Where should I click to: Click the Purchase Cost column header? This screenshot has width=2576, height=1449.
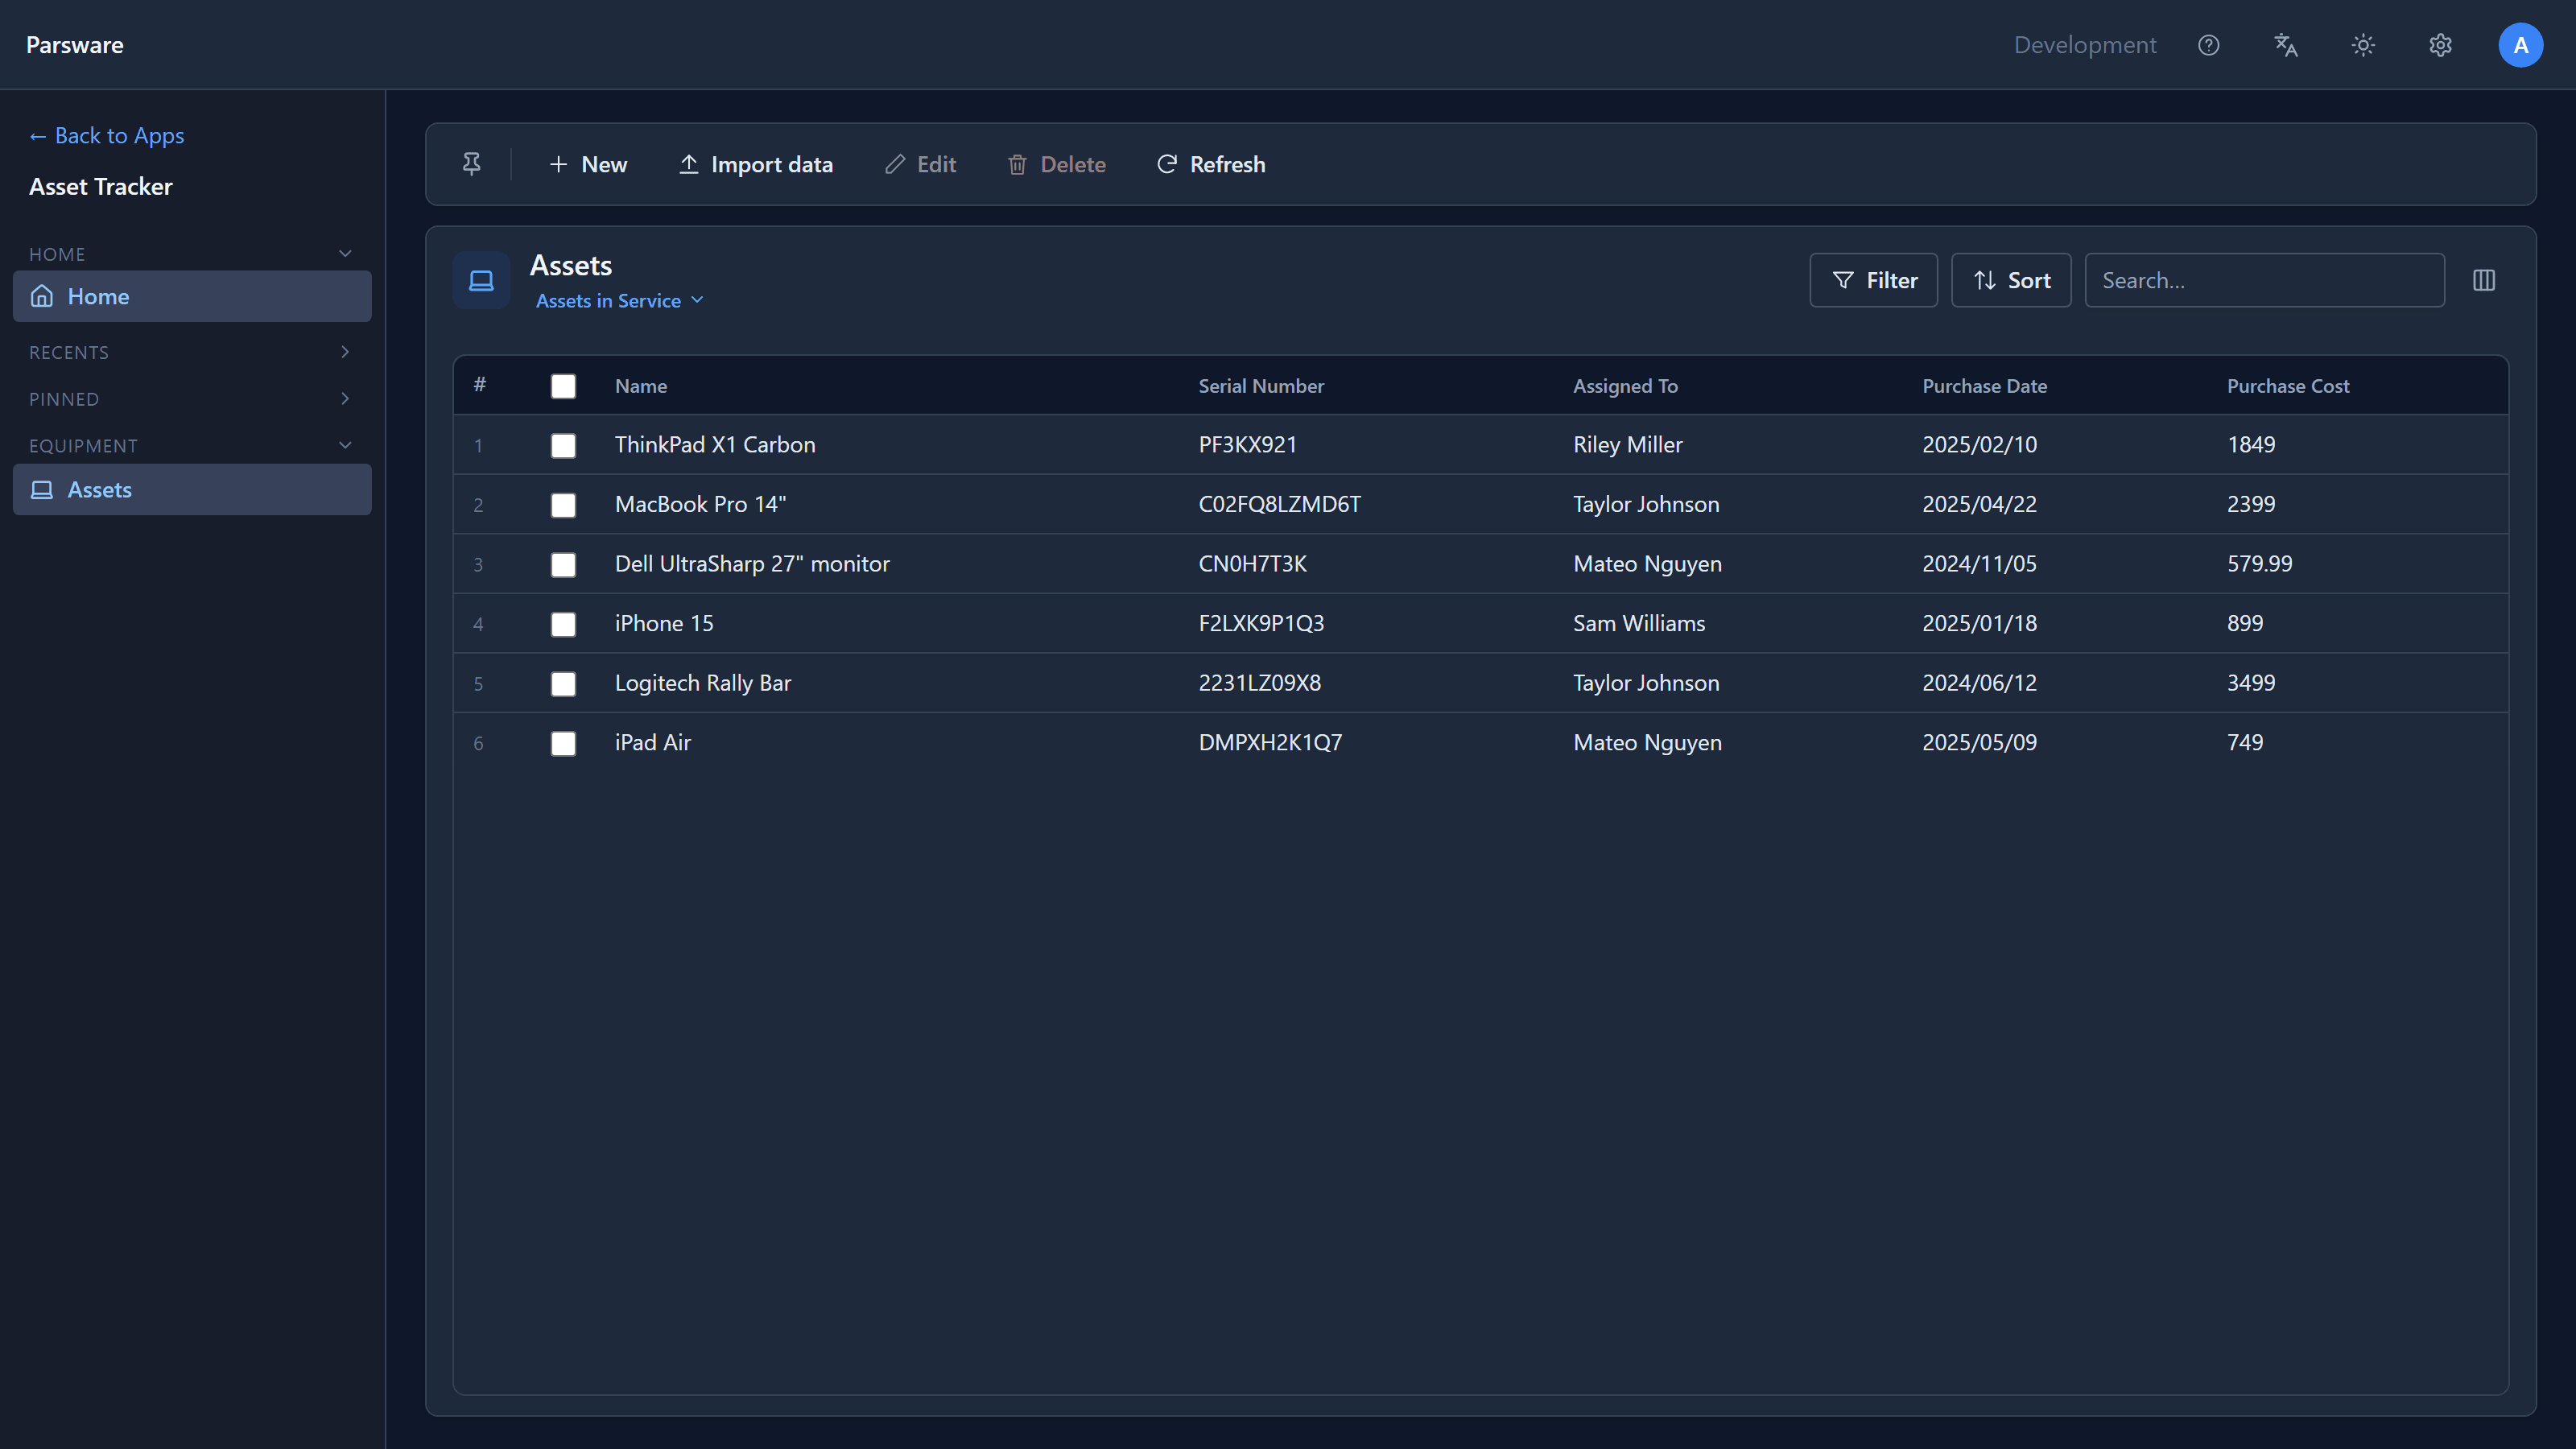2288,386
